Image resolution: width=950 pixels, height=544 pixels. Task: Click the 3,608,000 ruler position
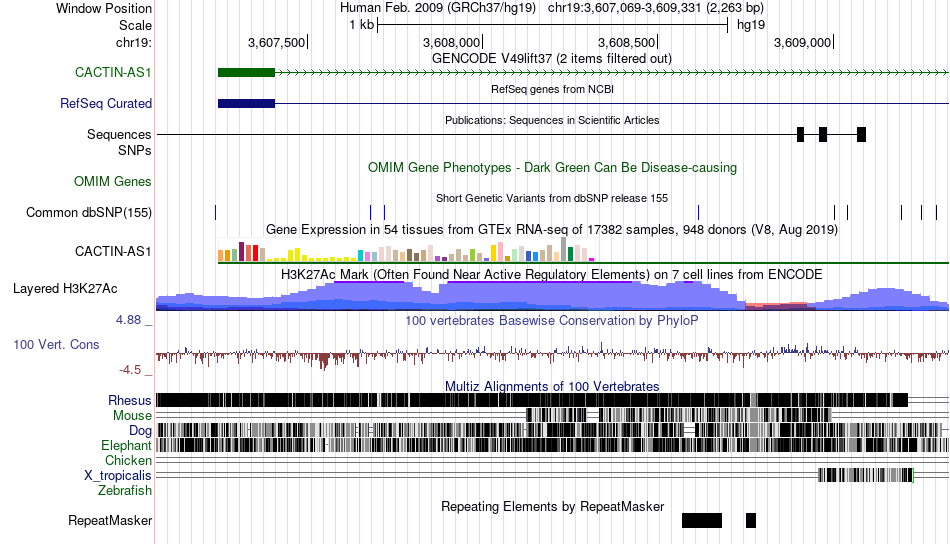(x=452, y=42)
